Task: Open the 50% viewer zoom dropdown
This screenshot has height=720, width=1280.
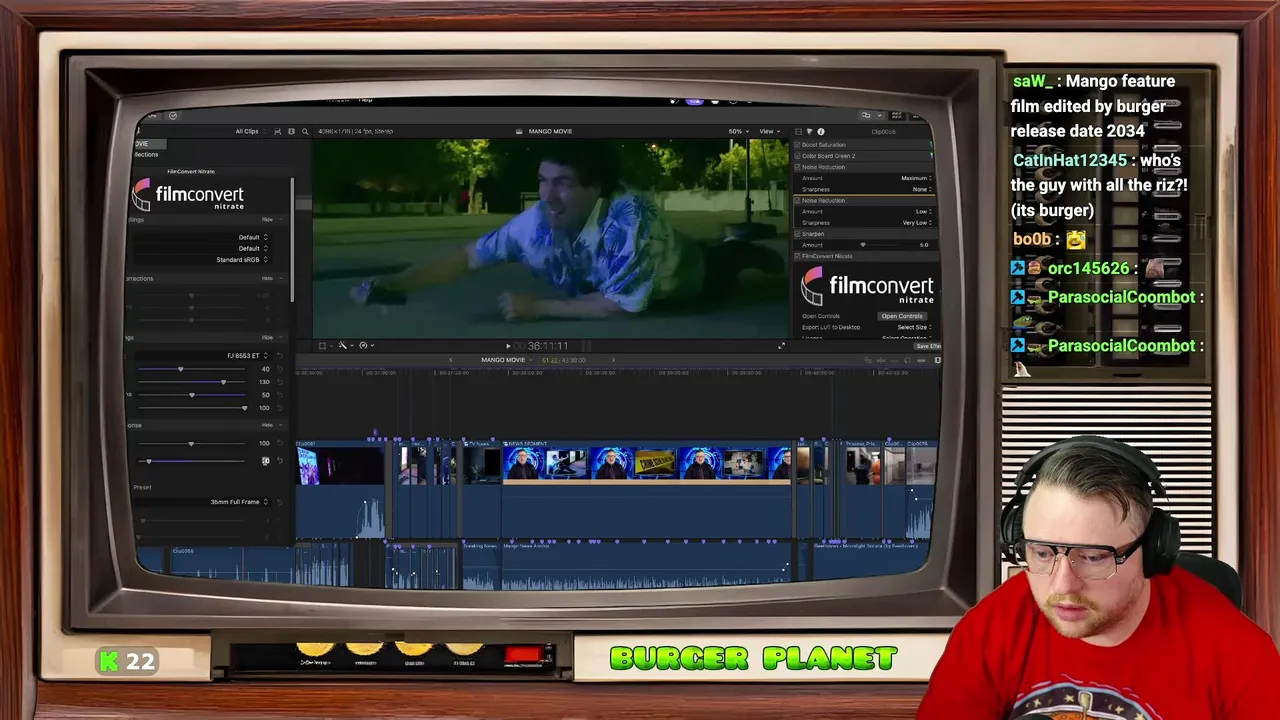Action: click(739, 131)
